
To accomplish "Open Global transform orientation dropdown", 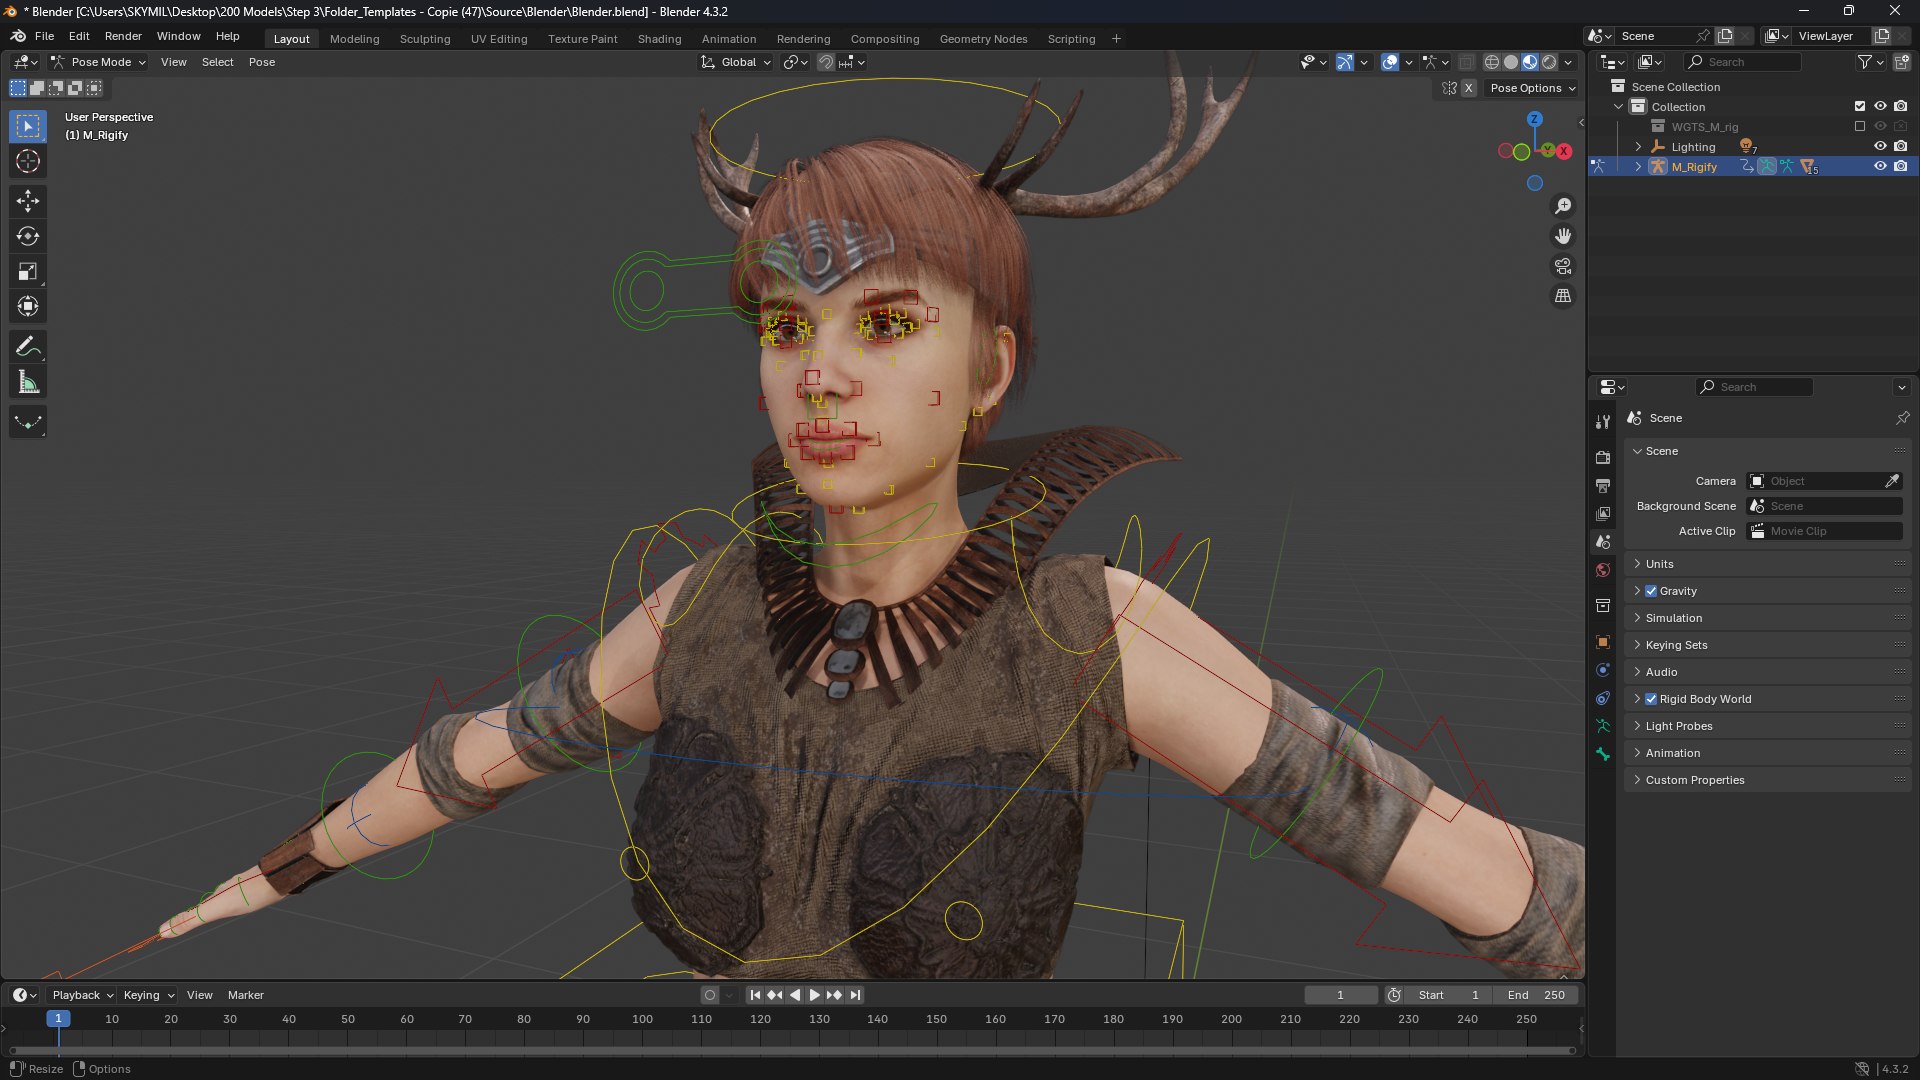I will click(736, 62).
